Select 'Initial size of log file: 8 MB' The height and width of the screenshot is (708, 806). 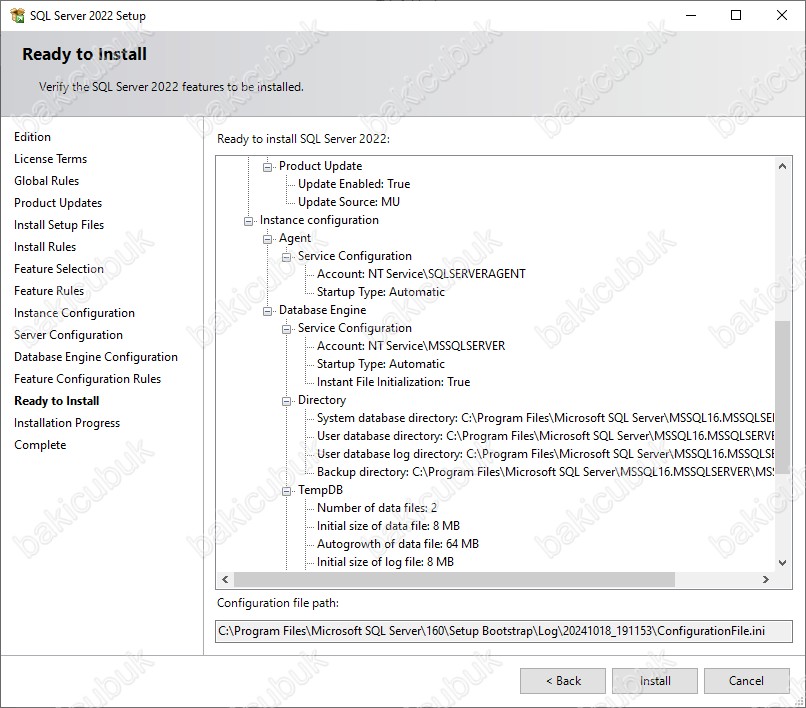386,562
